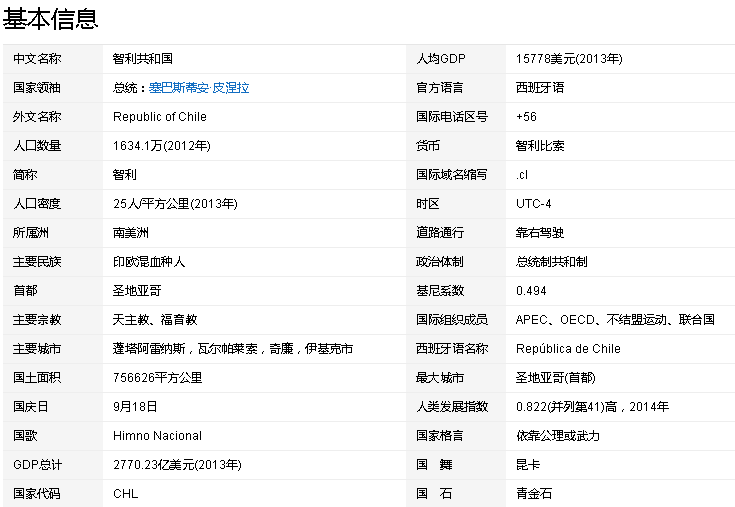Select the Republic of Chile text
Viewport: 735px width, 507px height.
coord(160,117)
